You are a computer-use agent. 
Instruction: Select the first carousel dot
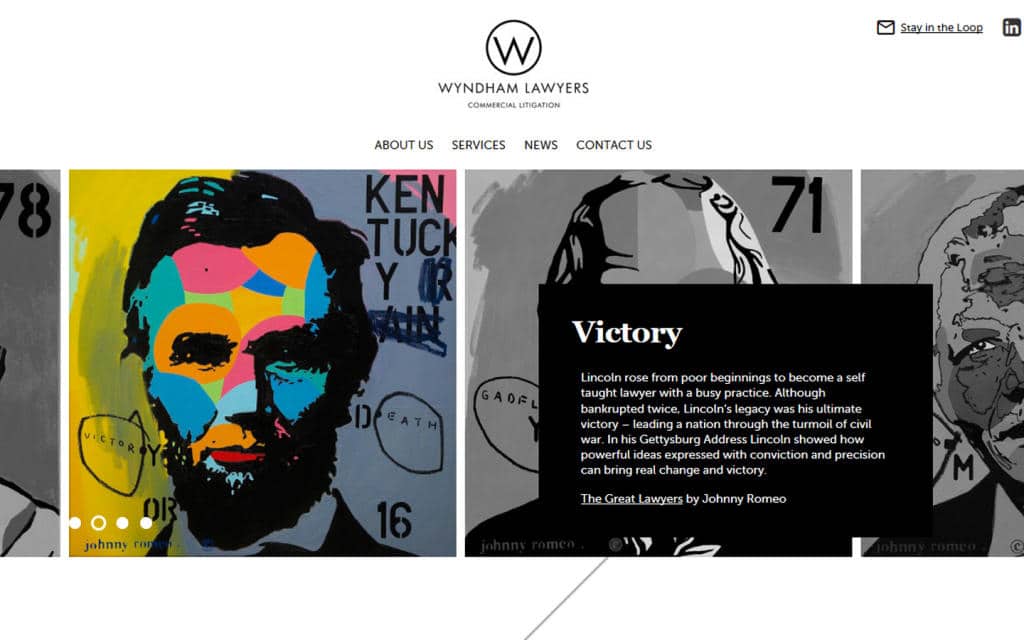[74, 523]
